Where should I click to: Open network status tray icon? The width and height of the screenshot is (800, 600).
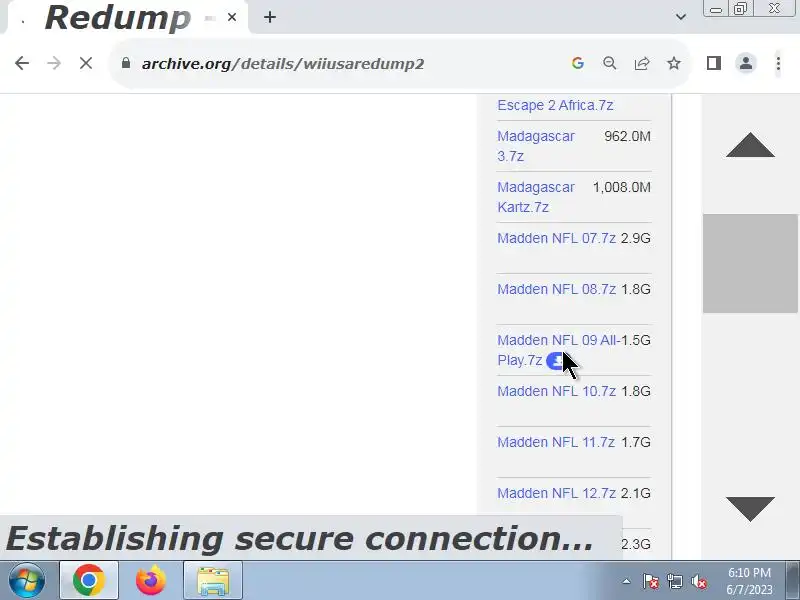click(x=674, y=581)
